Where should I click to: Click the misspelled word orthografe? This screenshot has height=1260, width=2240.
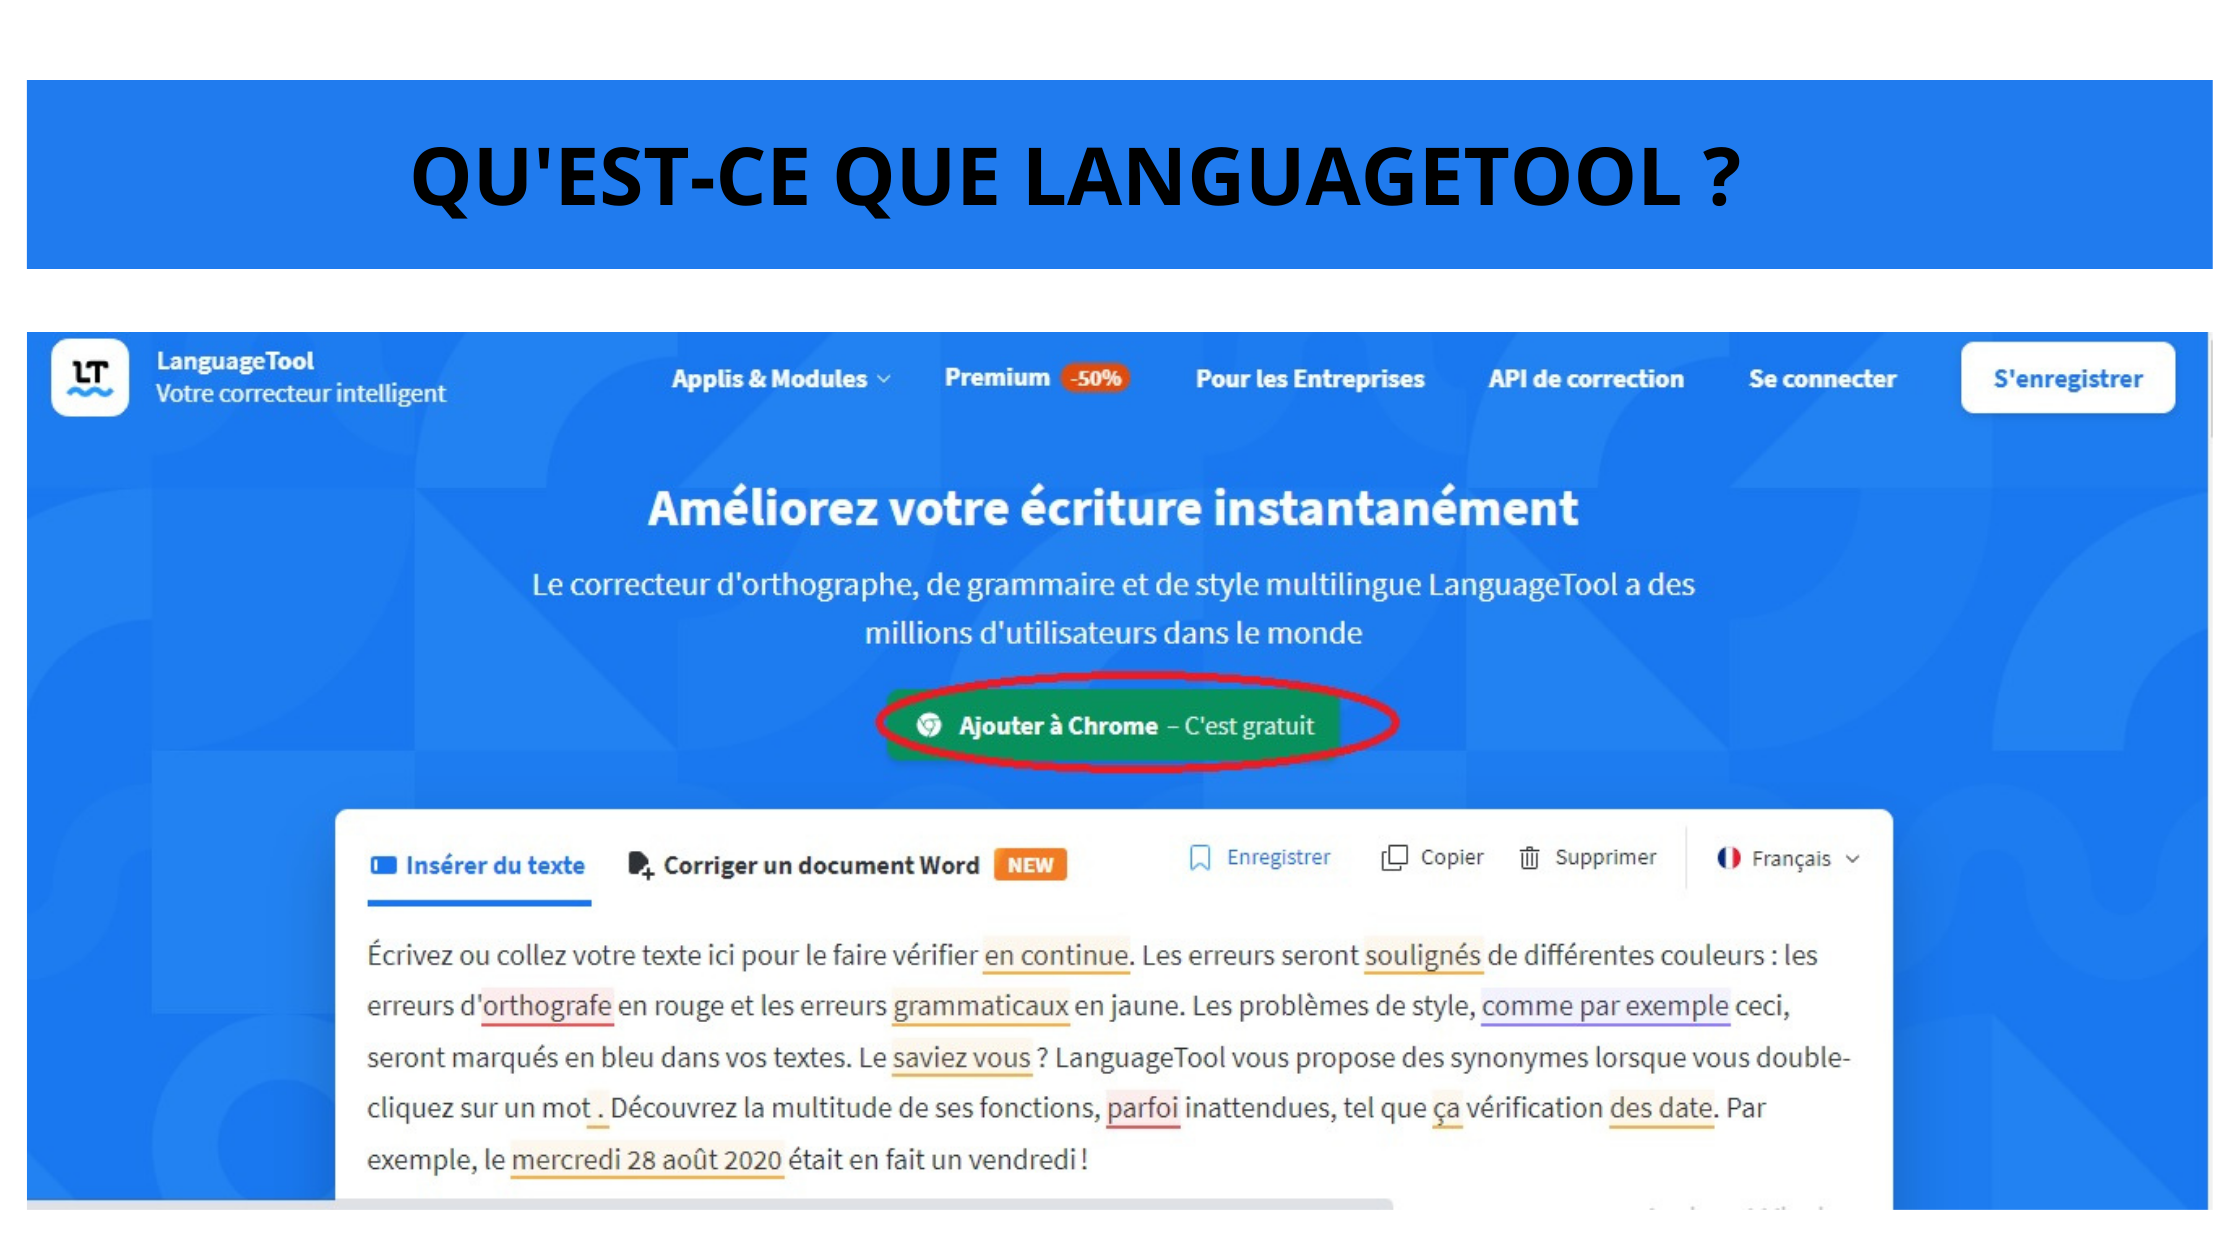click(547, 1005)
